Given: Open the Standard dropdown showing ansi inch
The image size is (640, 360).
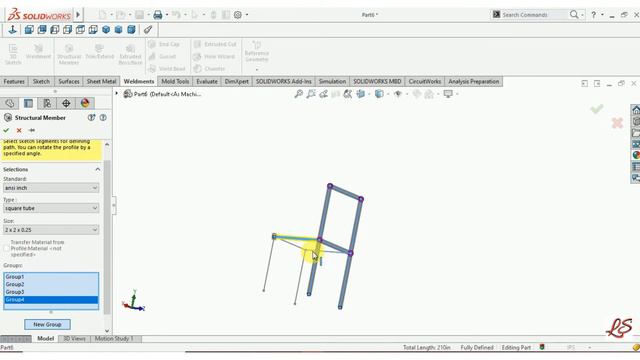Looking at the screenshot, I should point(51,188).
